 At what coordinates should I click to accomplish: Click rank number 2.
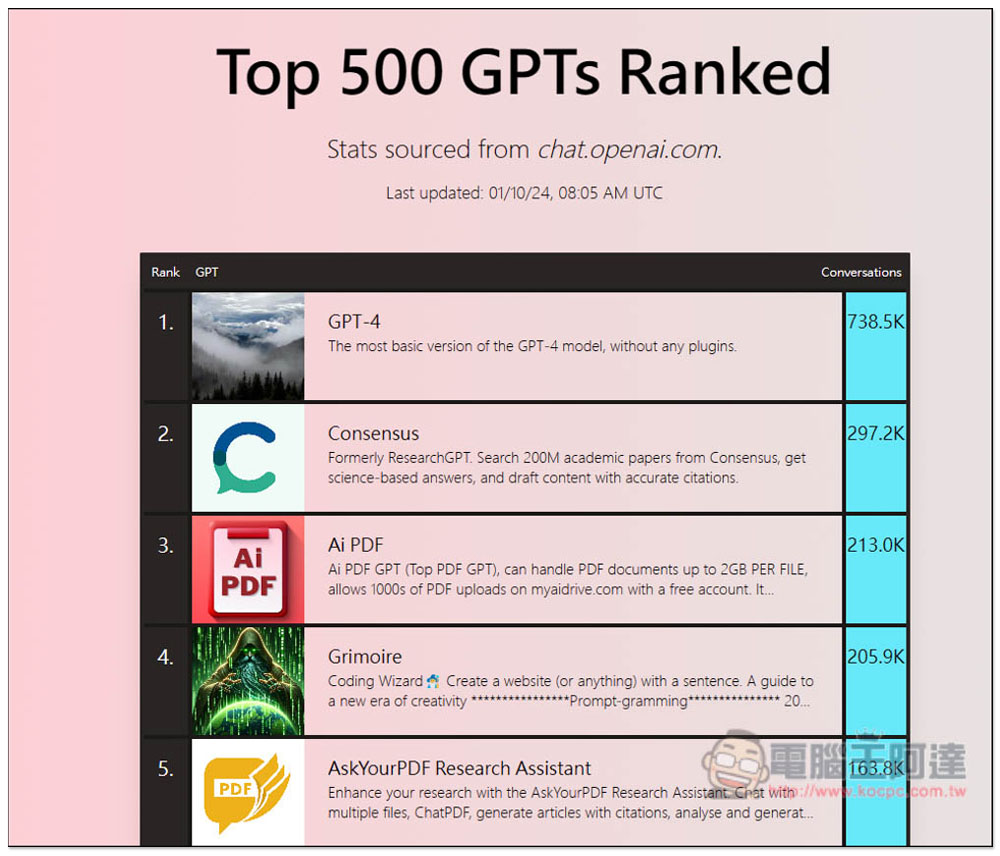click(x=166, y=434)
